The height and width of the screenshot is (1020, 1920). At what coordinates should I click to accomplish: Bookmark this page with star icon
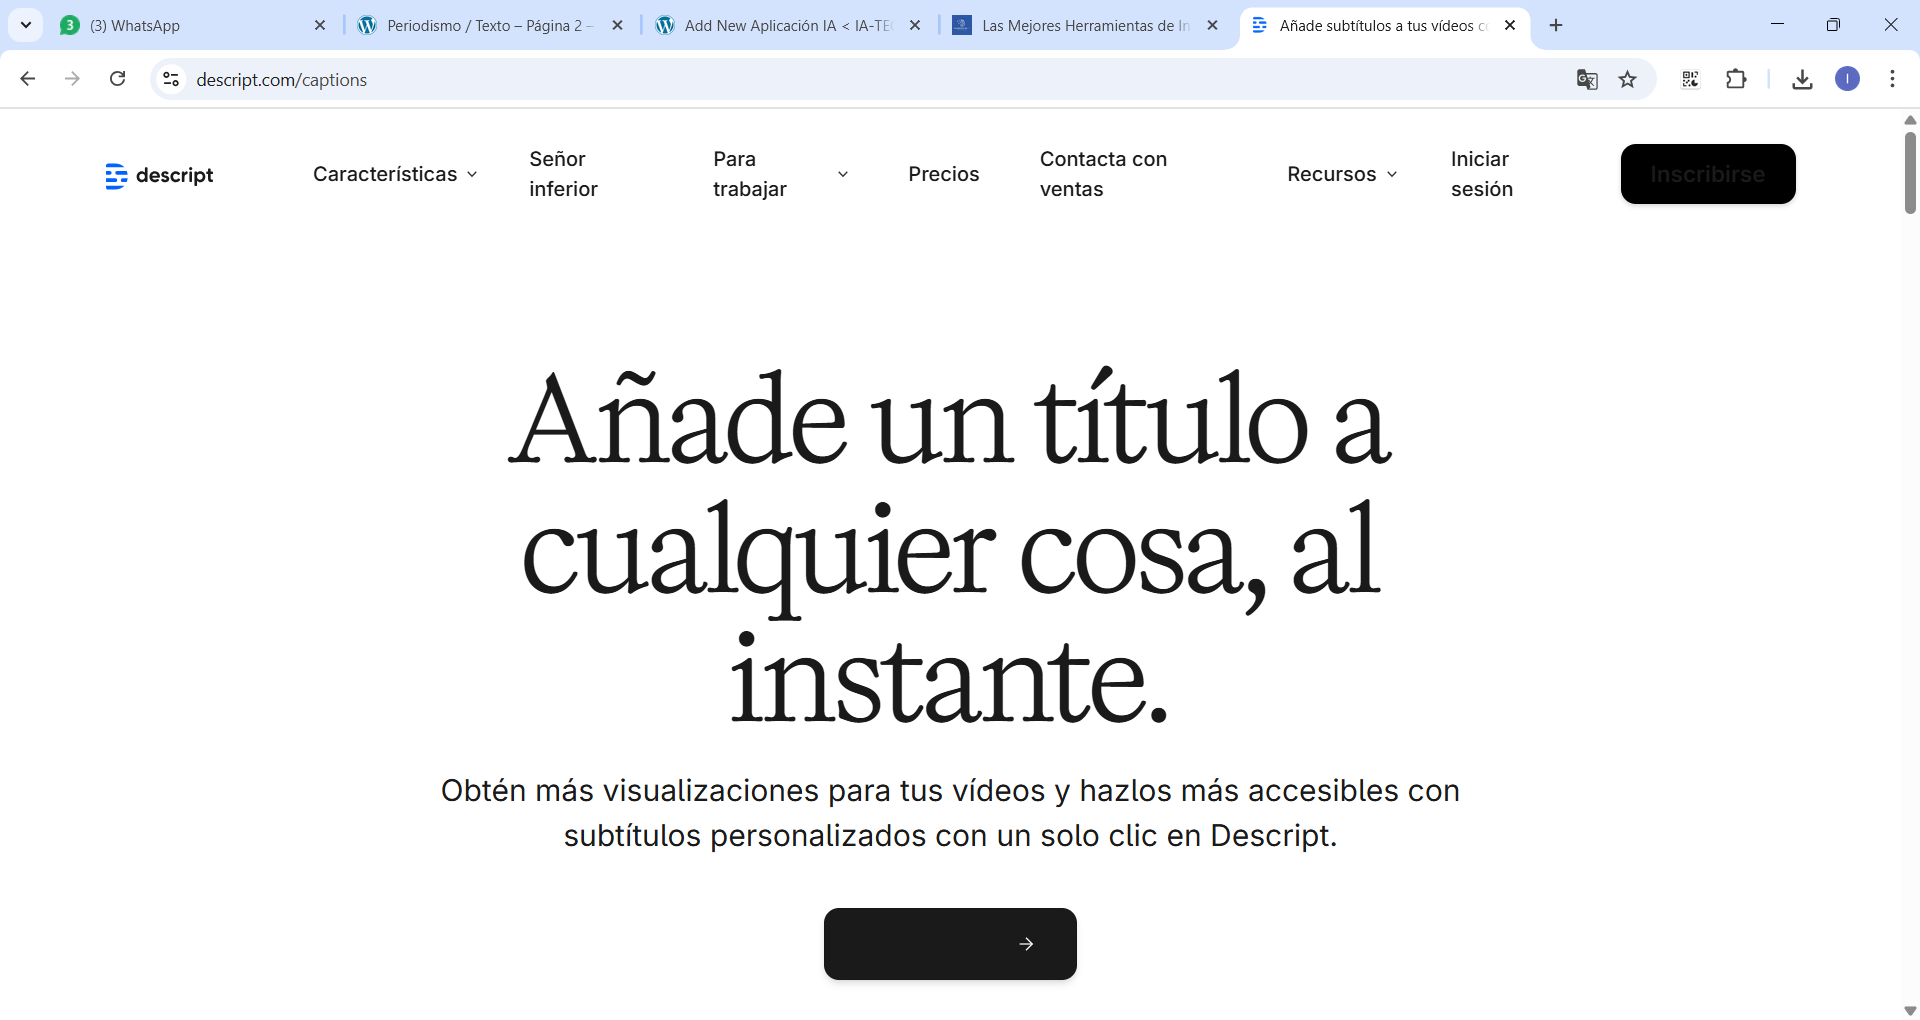(1628, 80)
